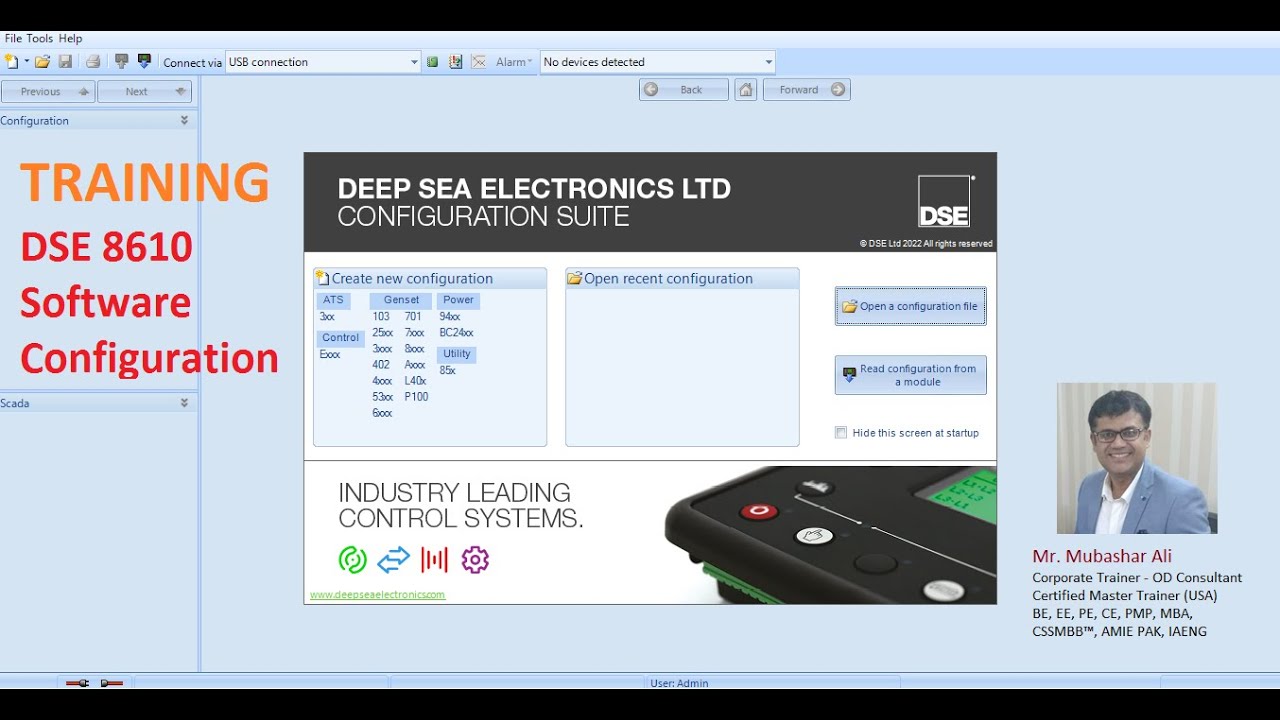Screen dimensions: 1280x720
Task: Click Read configuration from a module button
Action: [x=911, y=375]
